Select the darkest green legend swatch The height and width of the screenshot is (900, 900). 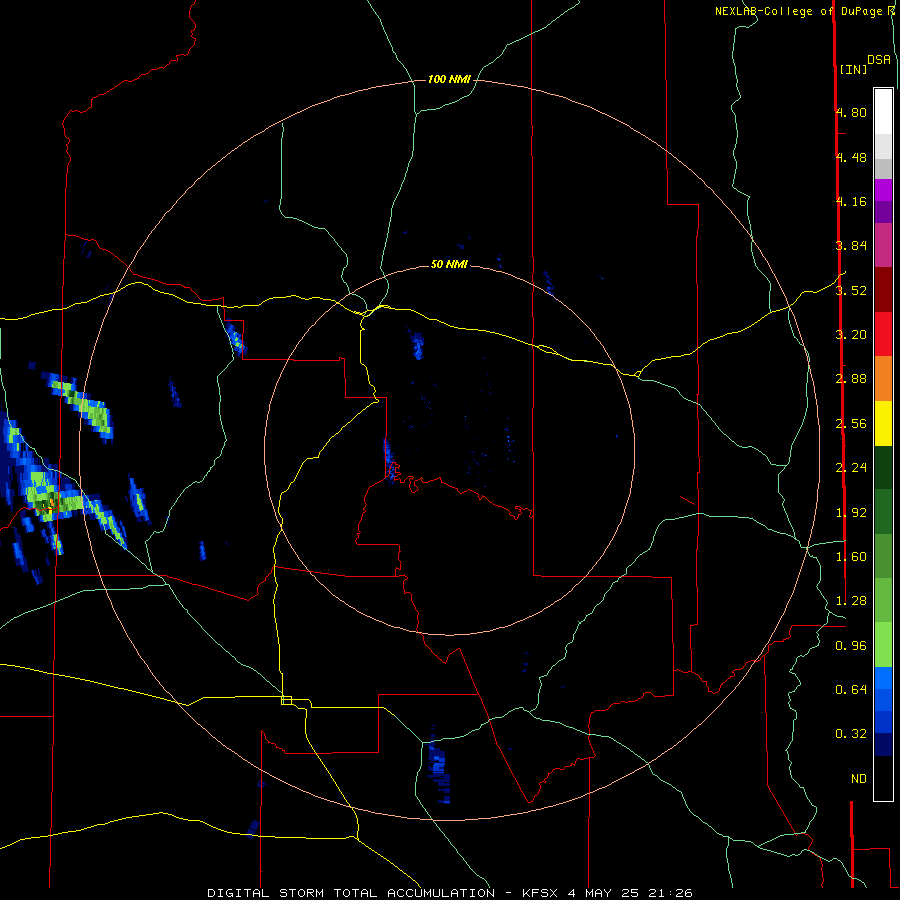pos(883,468)
